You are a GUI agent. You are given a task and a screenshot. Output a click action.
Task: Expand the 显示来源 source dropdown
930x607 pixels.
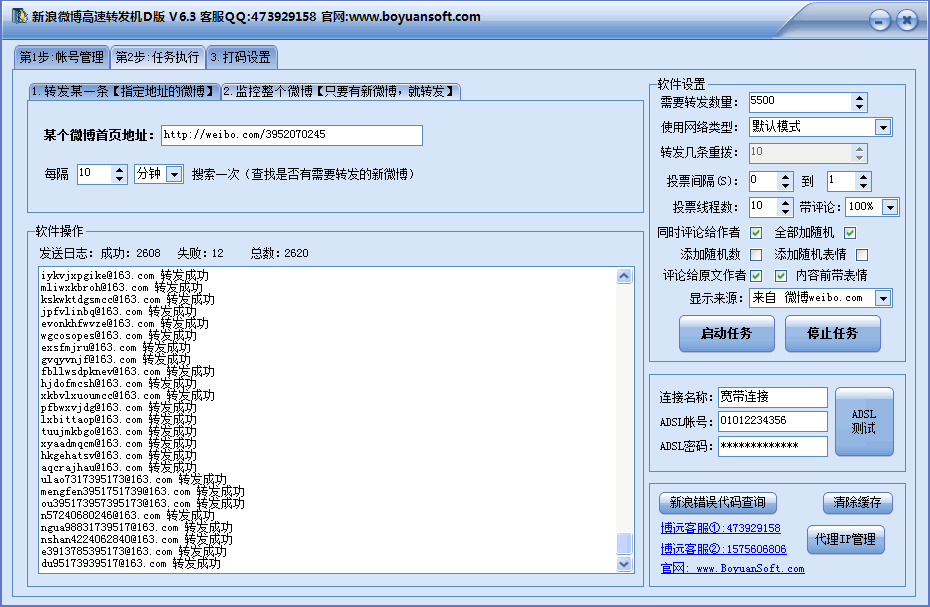[883, 298]
